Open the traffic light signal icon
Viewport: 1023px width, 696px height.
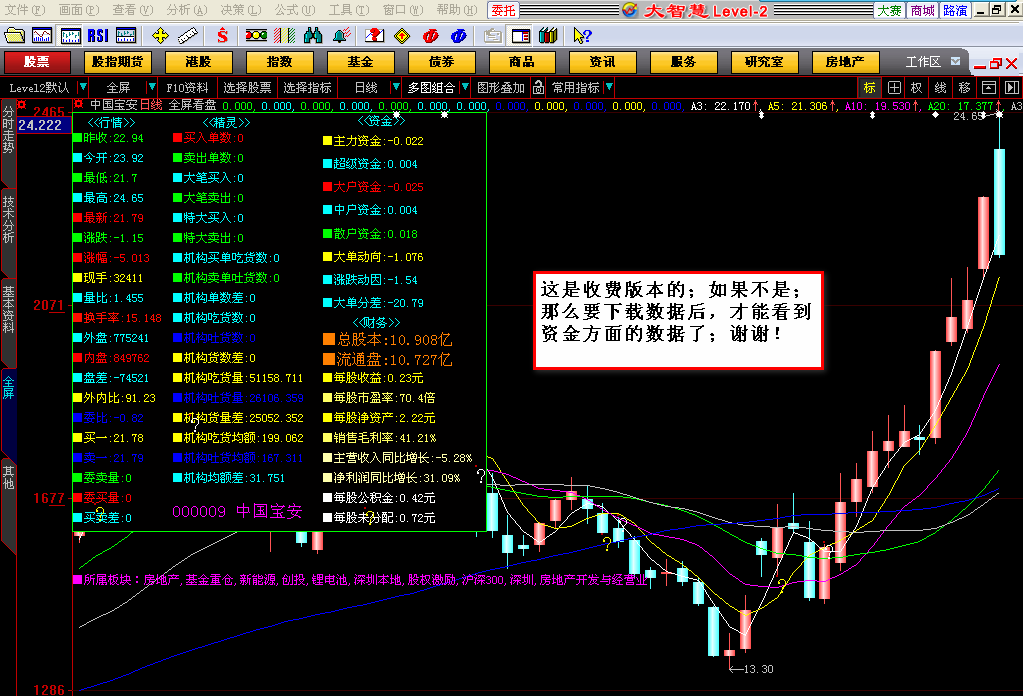click(256, 36)
